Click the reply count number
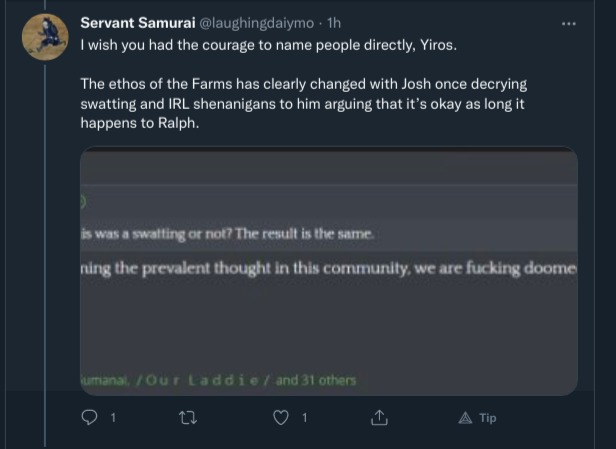616x449 pixels. (112, 418)
